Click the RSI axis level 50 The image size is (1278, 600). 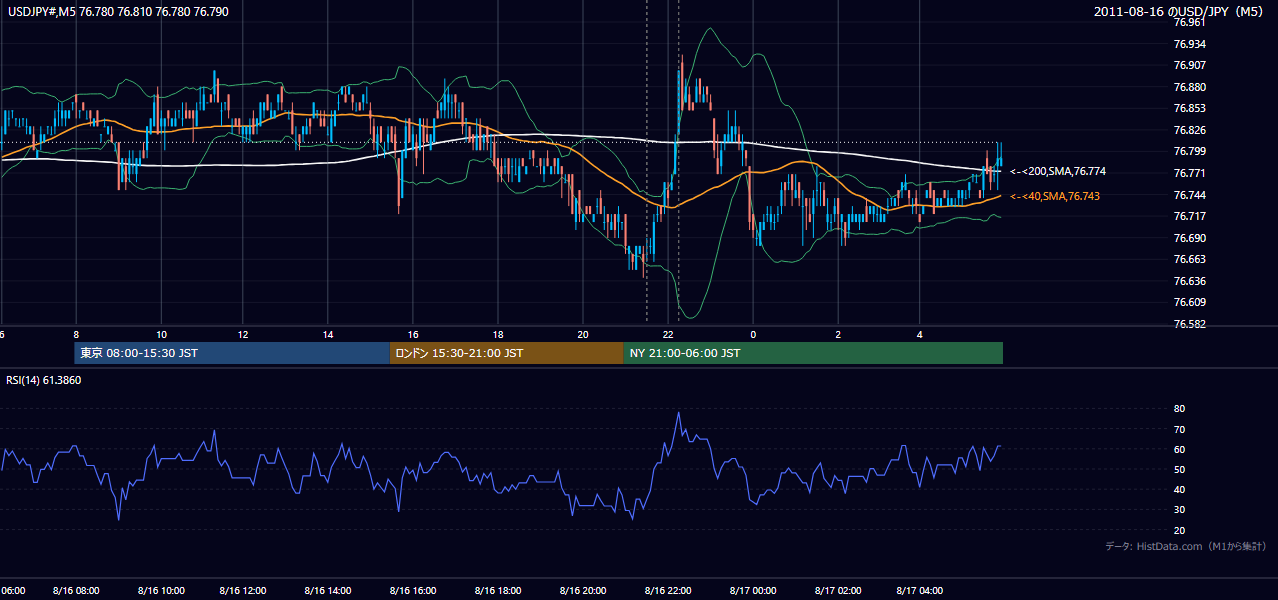tap(1179, 469)
